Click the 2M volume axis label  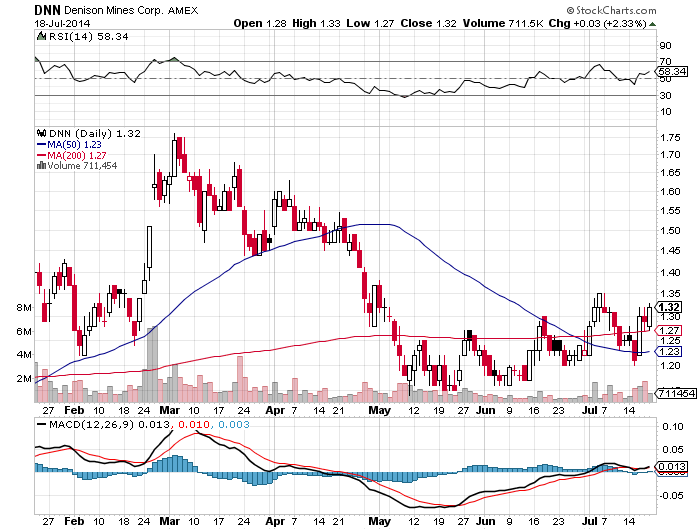[x=24, y=379]
